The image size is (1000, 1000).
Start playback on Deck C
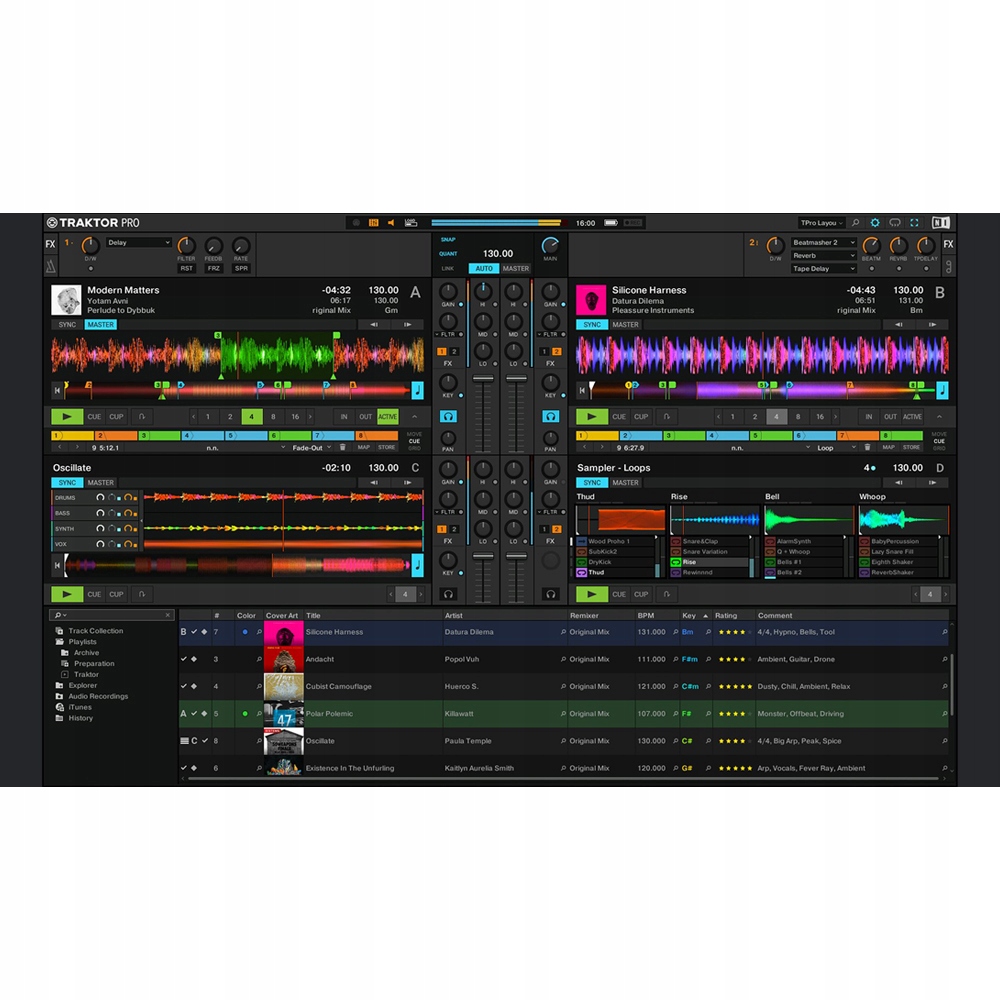[x=67, y=594]
